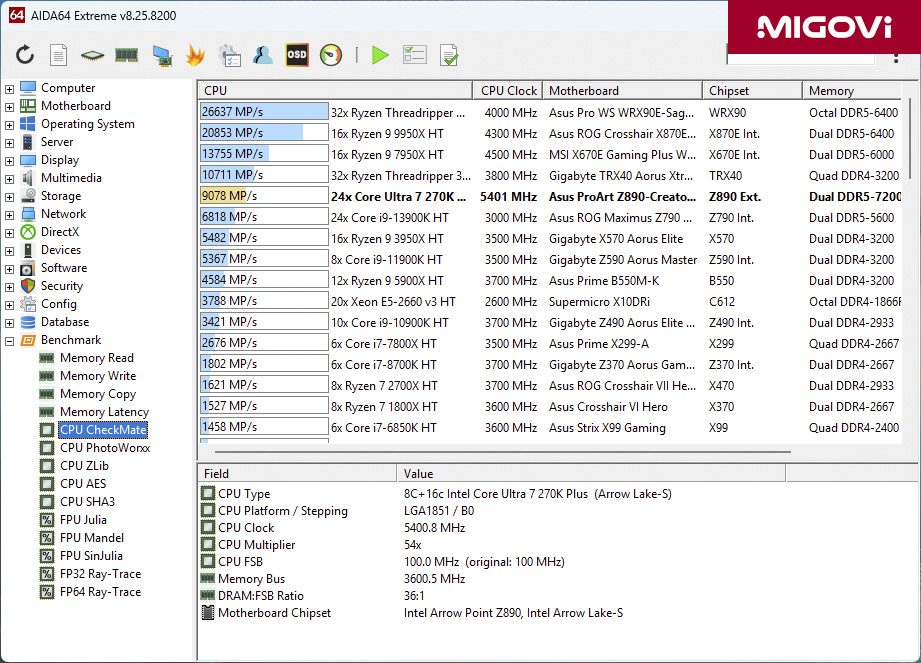Collapse the Benchmark tree branch

coord(8,339)
